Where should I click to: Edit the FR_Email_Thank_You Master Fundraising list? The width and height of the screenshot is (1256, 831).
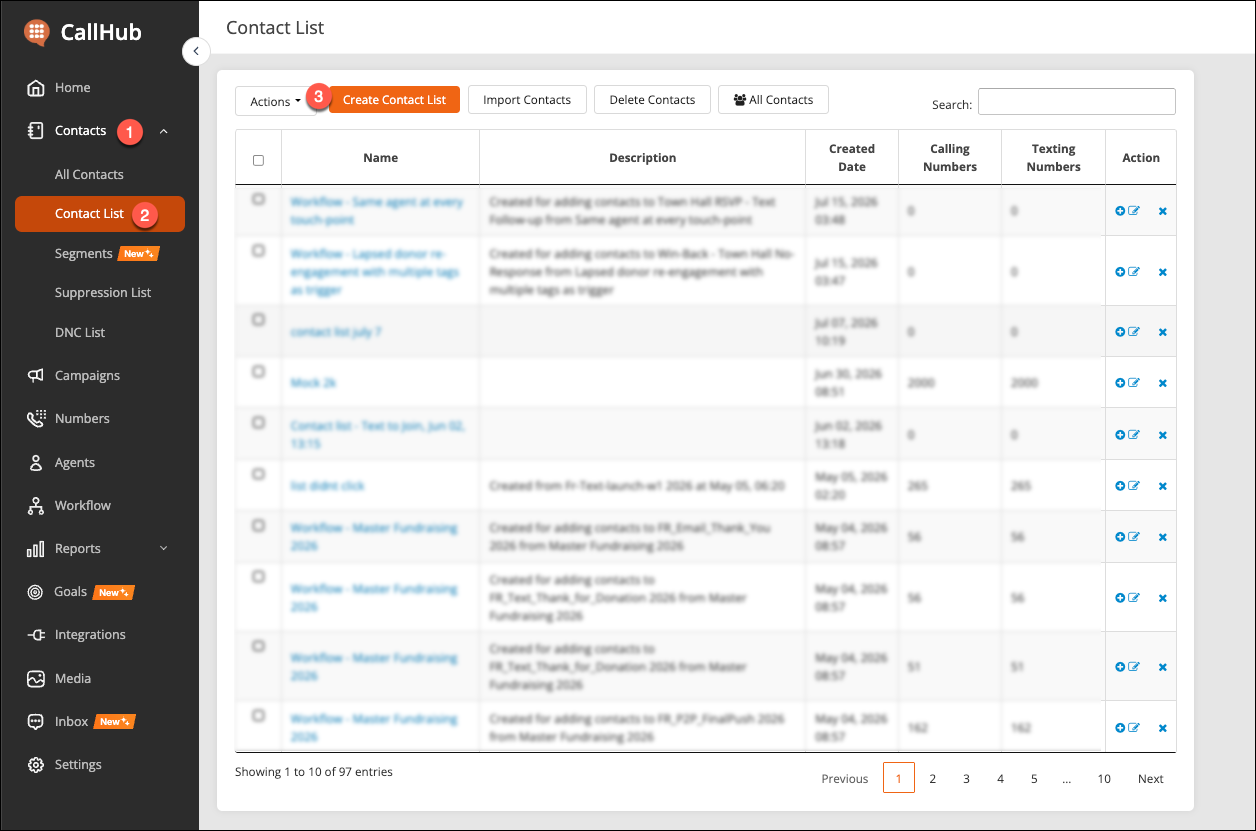tap(1134, 537)
